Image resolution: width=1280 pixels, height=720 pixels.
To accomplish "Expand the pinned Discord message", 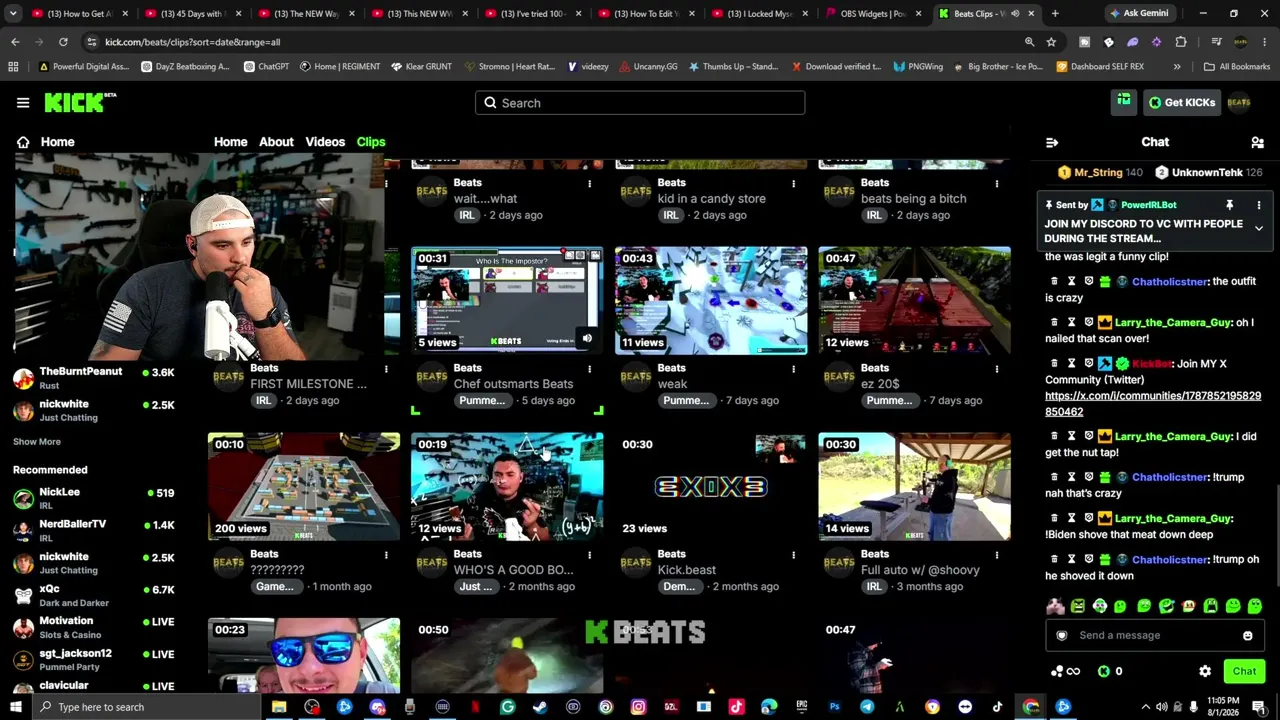I will click(x=1259, y=229).
